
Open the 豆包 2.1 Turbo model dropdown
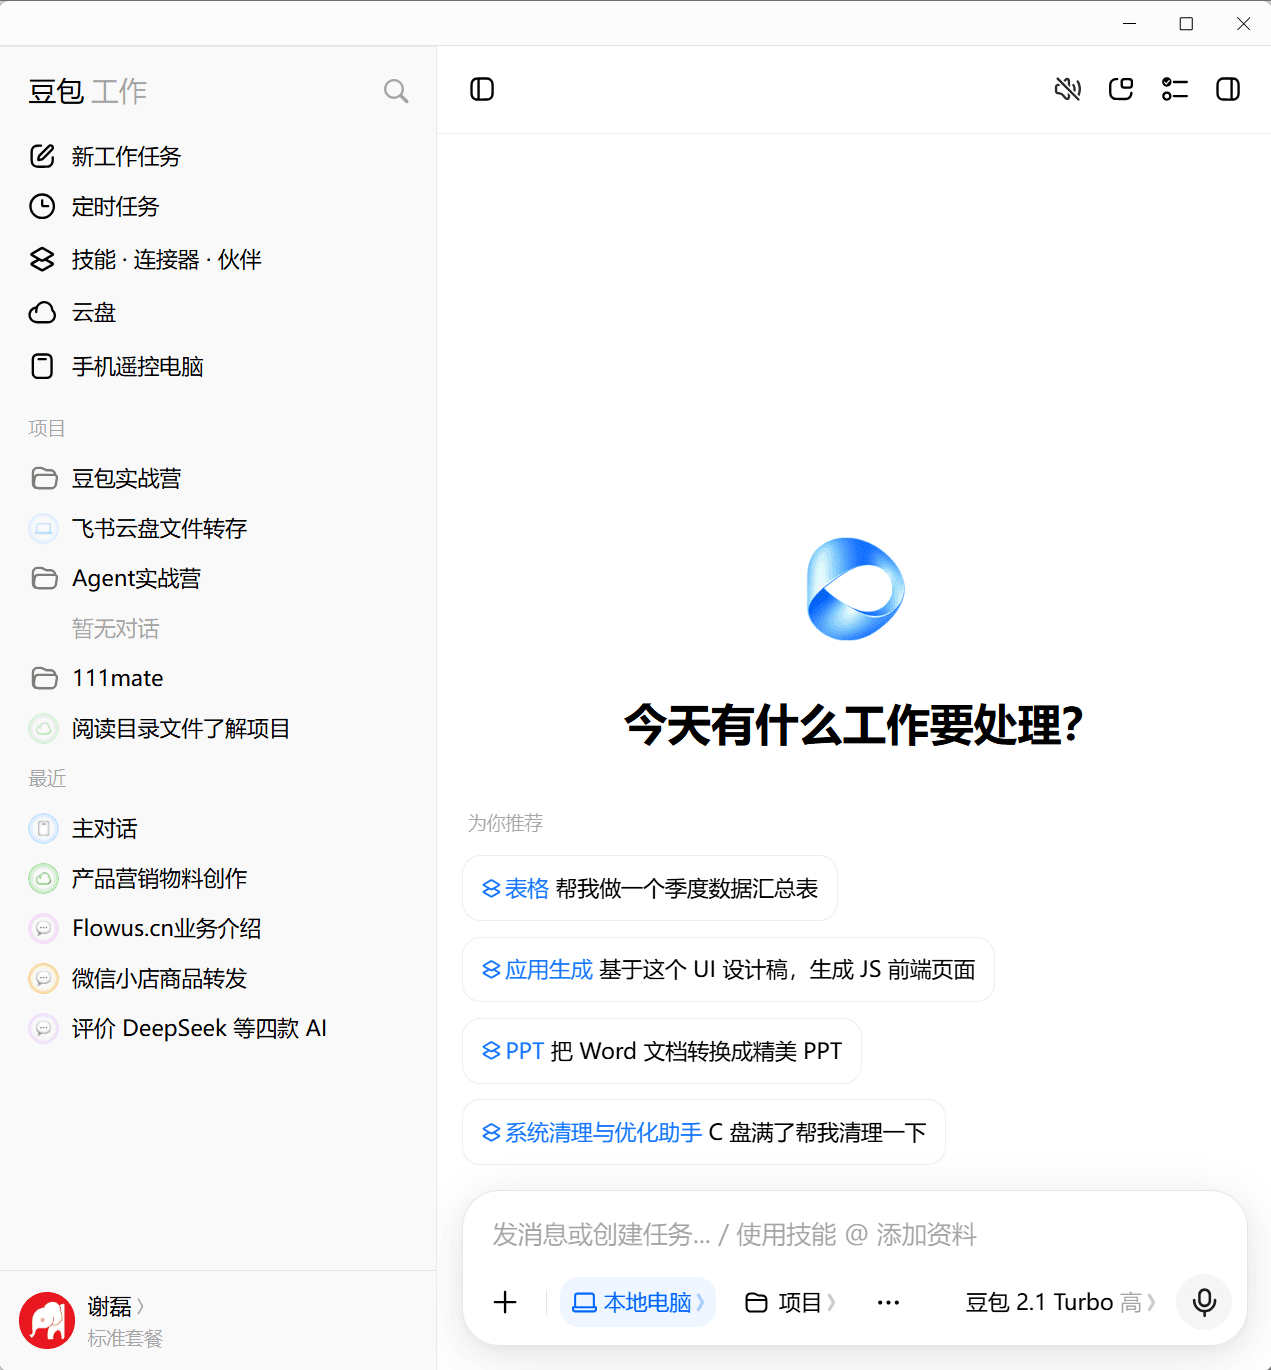(x=1060, y=1302)
